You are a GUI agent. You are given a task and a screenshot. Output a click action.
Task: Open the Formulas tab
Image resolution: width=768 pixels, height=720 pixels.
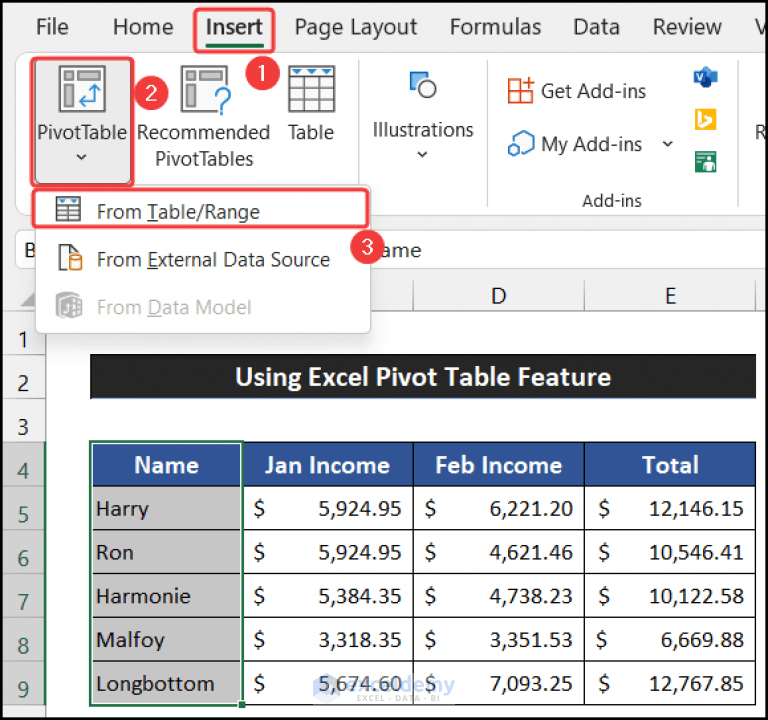tap(495, 27)
